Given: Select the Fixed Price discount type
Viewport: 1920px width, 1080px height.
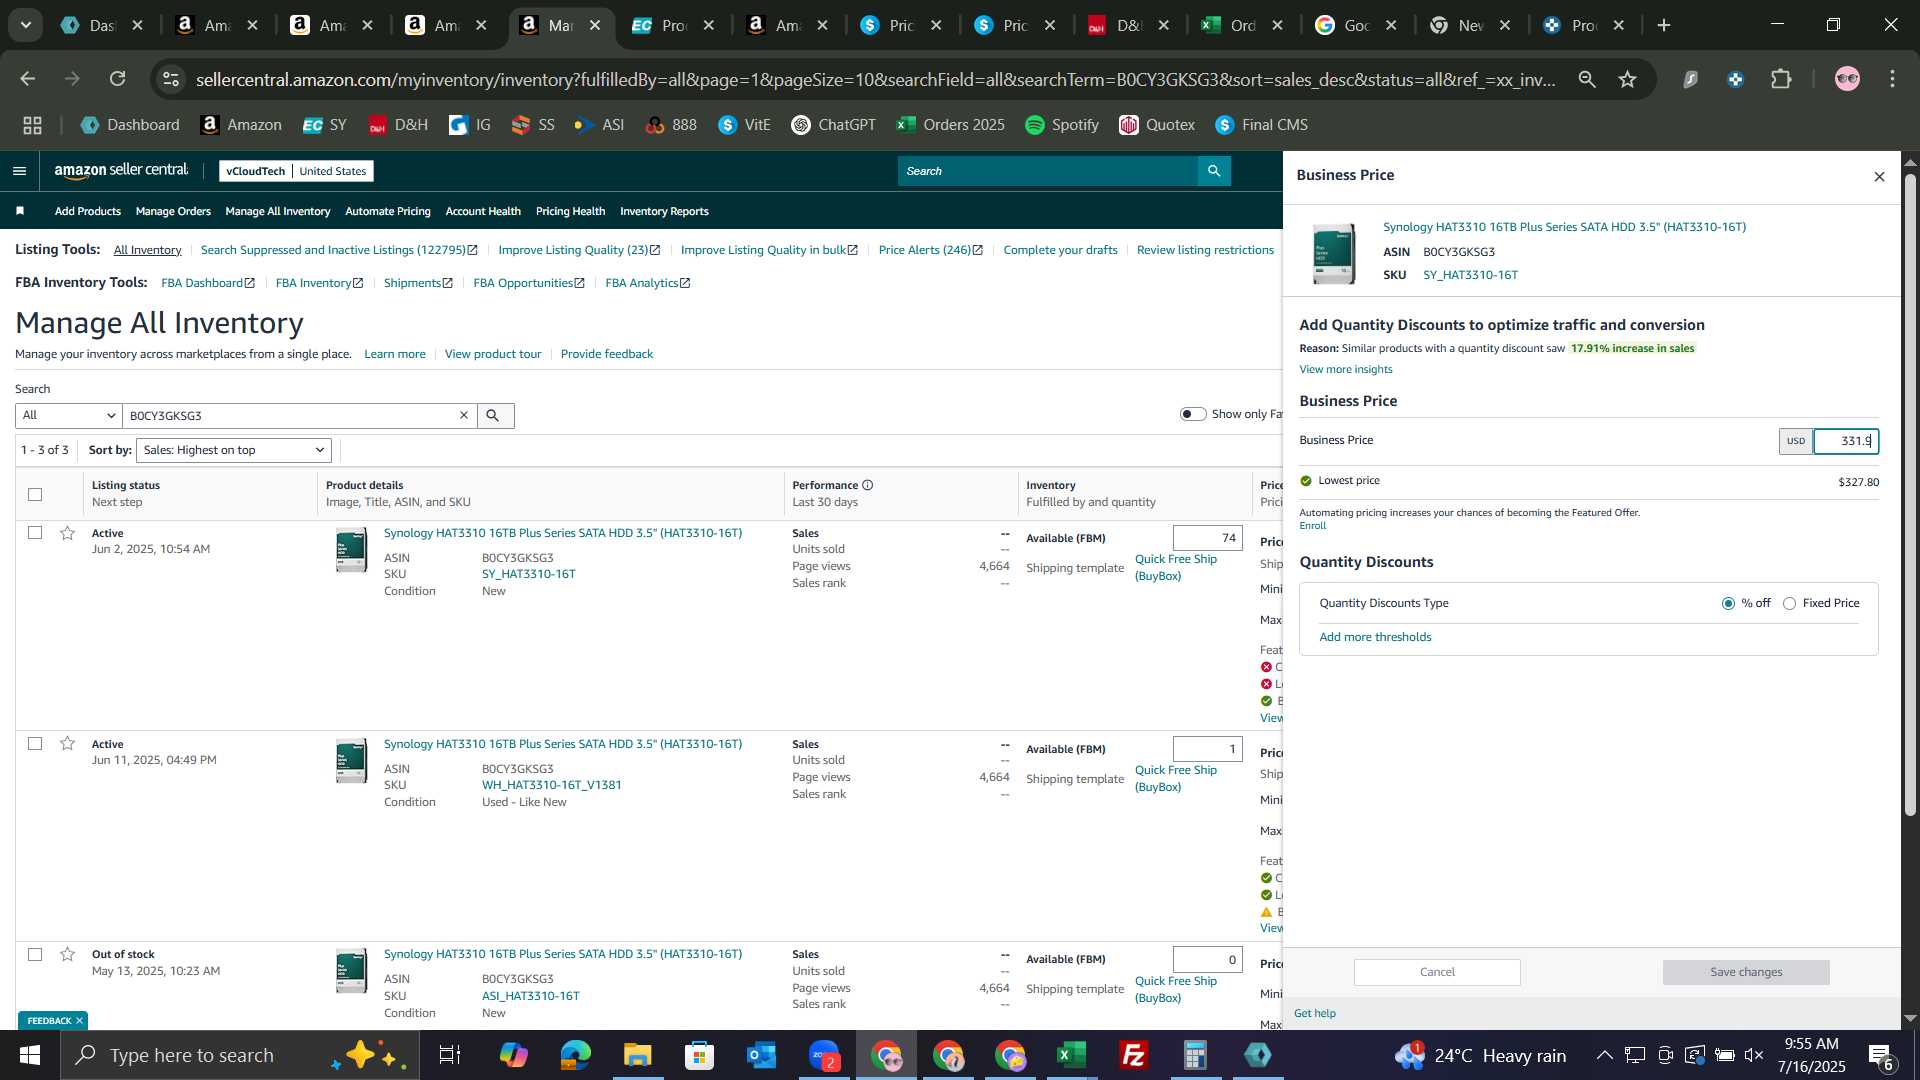Looking at the screenshot, I should [x=1789, y=604].
